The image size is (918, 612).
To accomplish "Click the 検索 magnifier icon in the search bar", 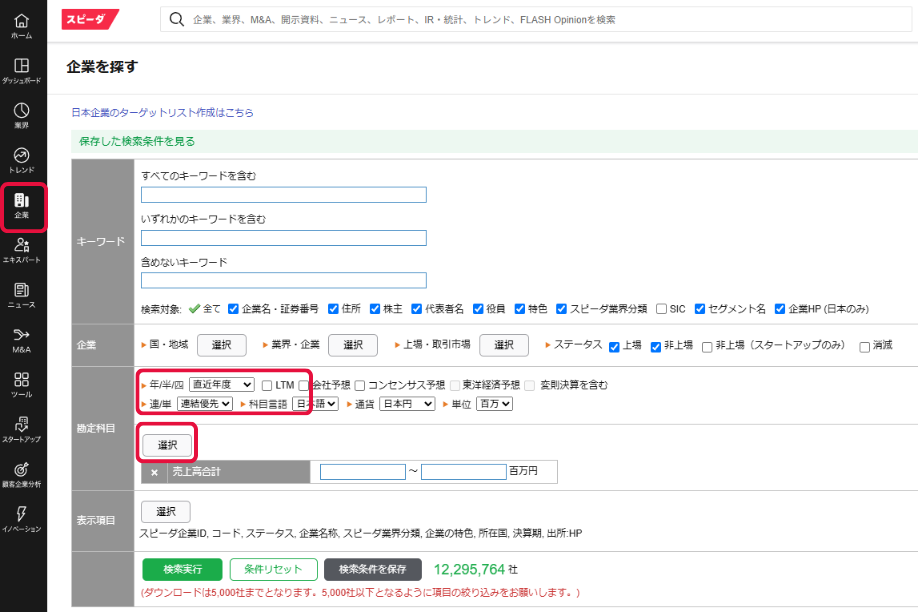I will pyautogui.click(x=174, y=19).
